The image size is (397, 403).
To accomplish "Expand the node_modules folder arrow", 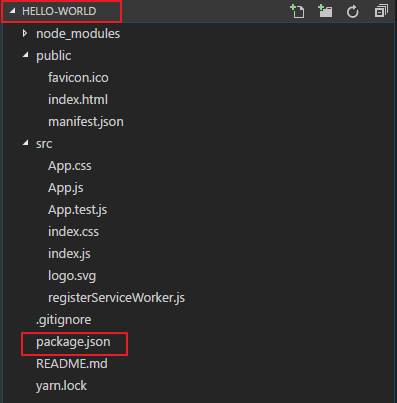I will click(25, 33).
